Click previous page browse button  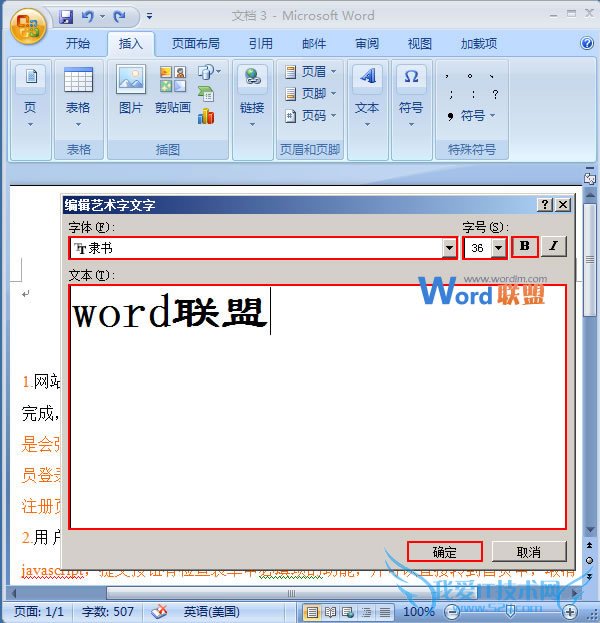pos(589,545)
